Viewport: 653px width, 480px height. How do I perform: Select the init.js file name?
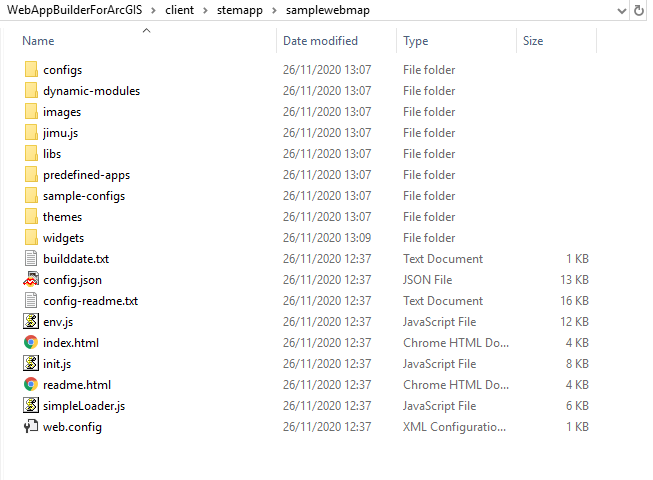tap(57, 364)
